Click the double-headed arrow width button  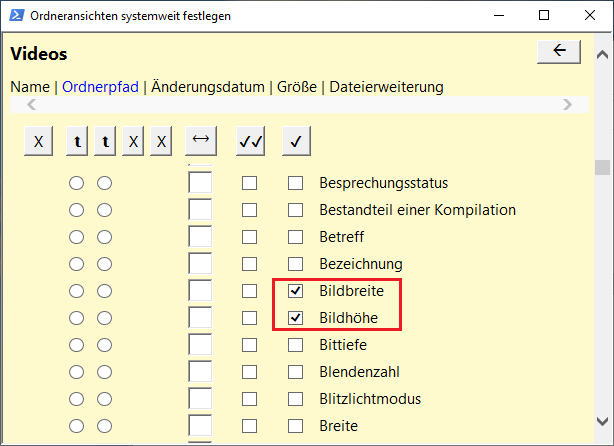201,142
